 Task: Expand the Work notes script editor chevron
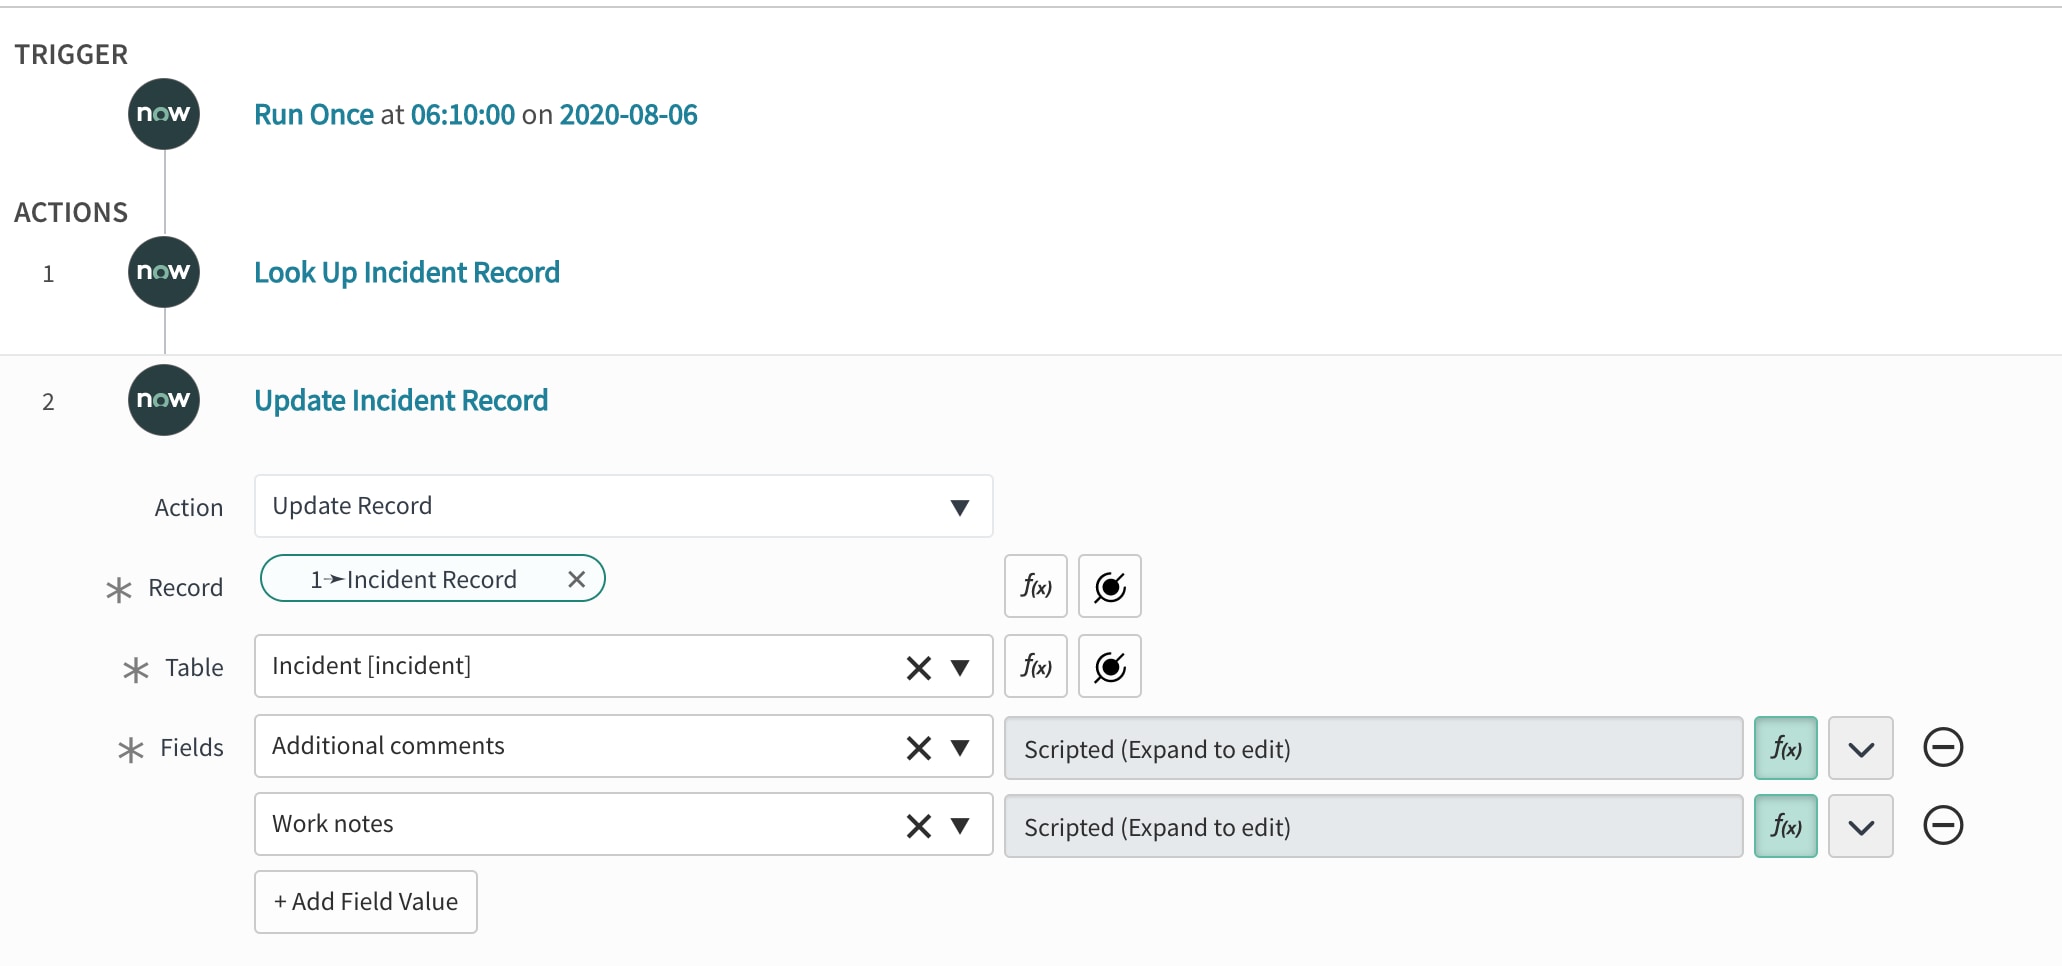point(1860,826)
